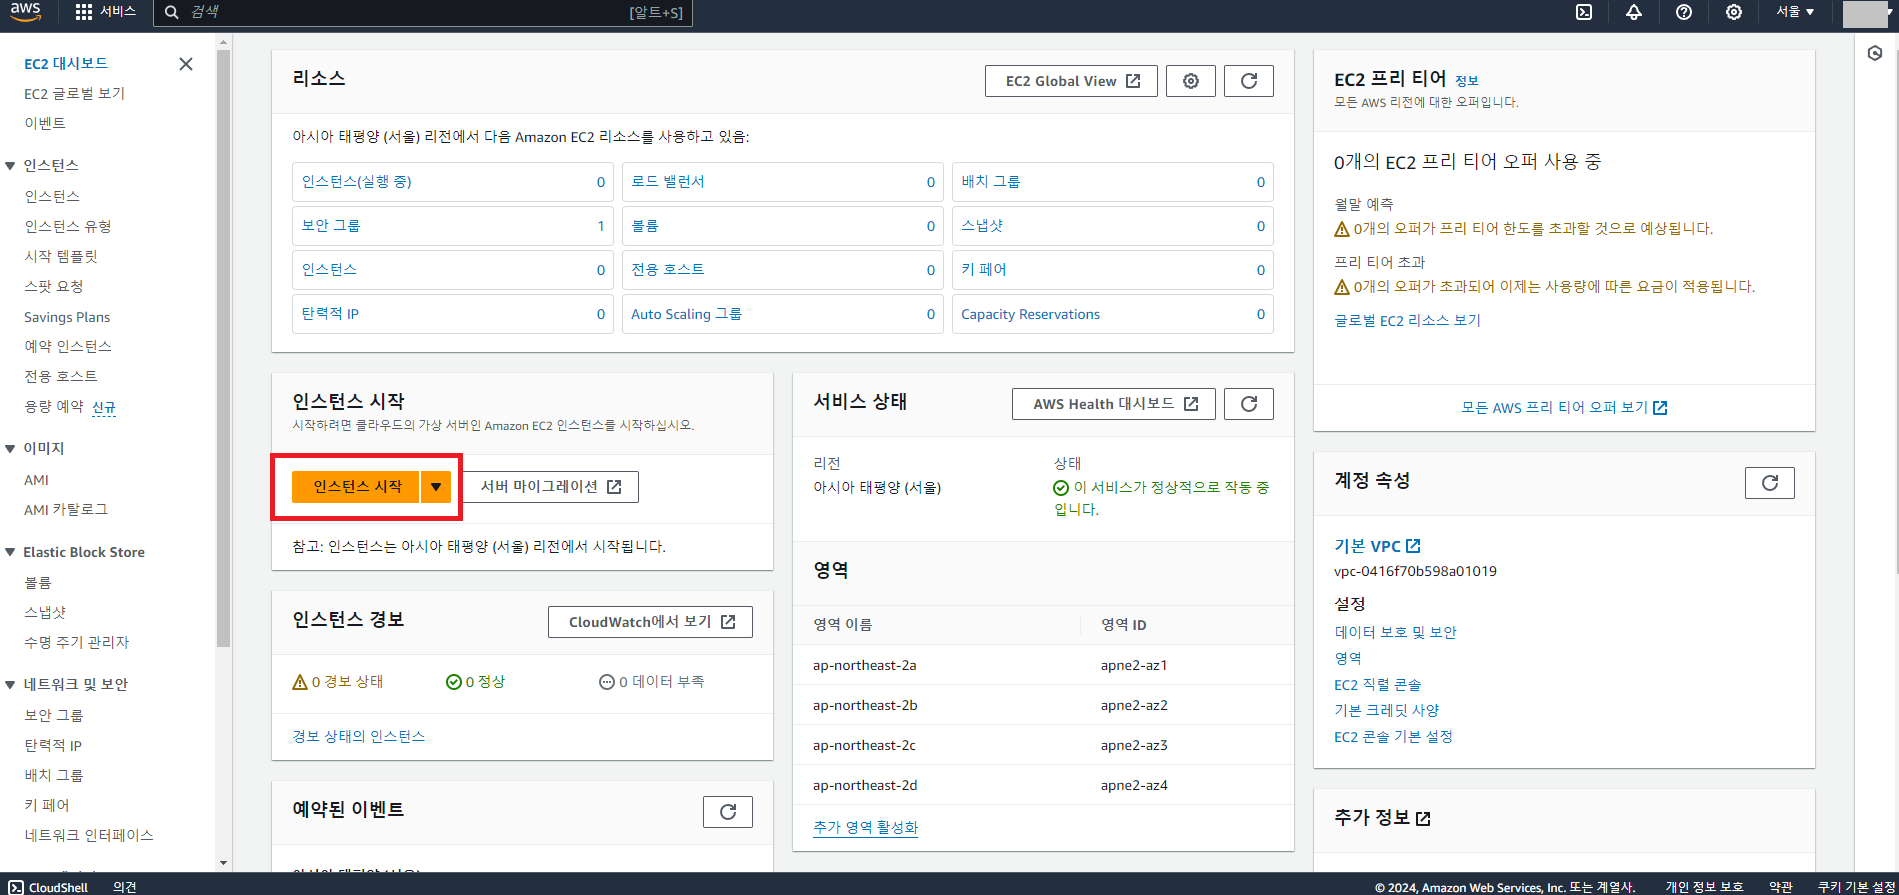Open CloudShell in the bottom bar
Screen dimensions: 1899x895
(x=49, y=887)
